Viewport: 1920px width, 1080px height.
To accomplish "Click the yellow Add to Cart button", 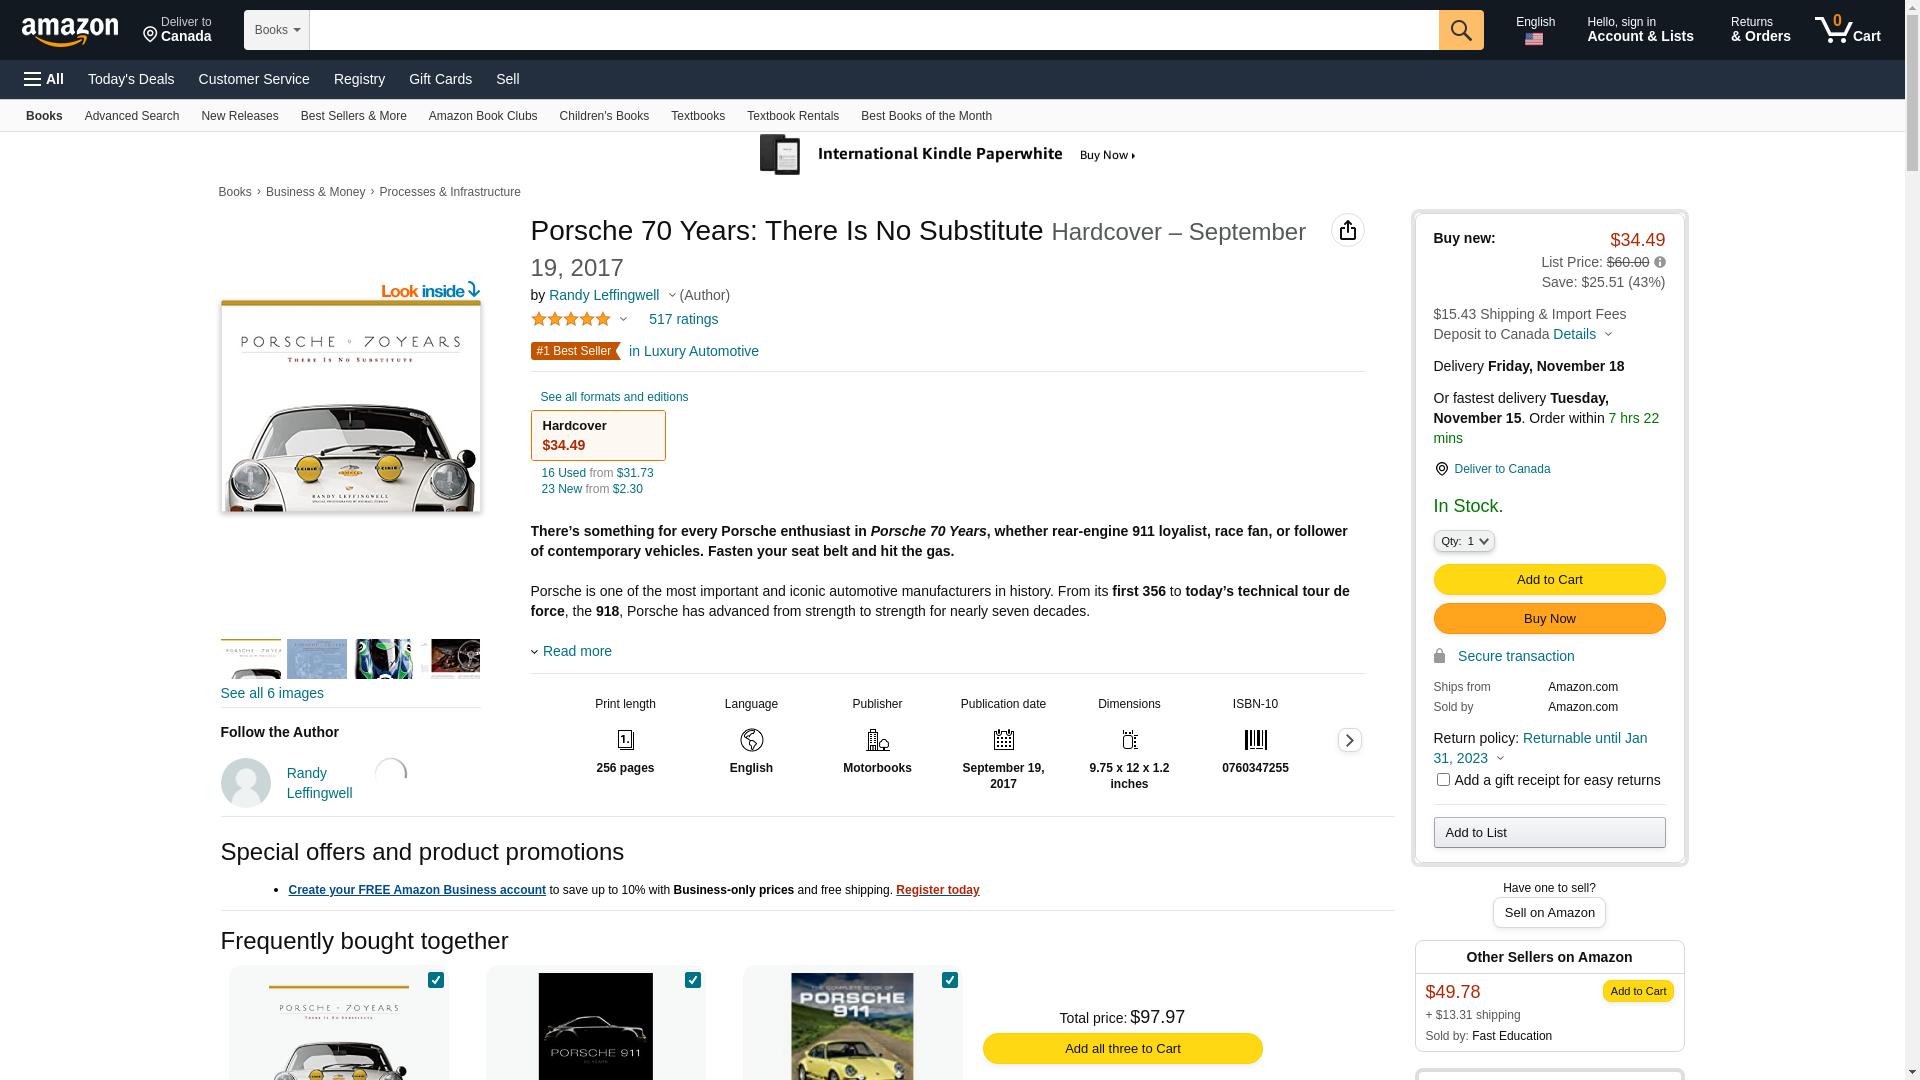I will click(1549, 579).
